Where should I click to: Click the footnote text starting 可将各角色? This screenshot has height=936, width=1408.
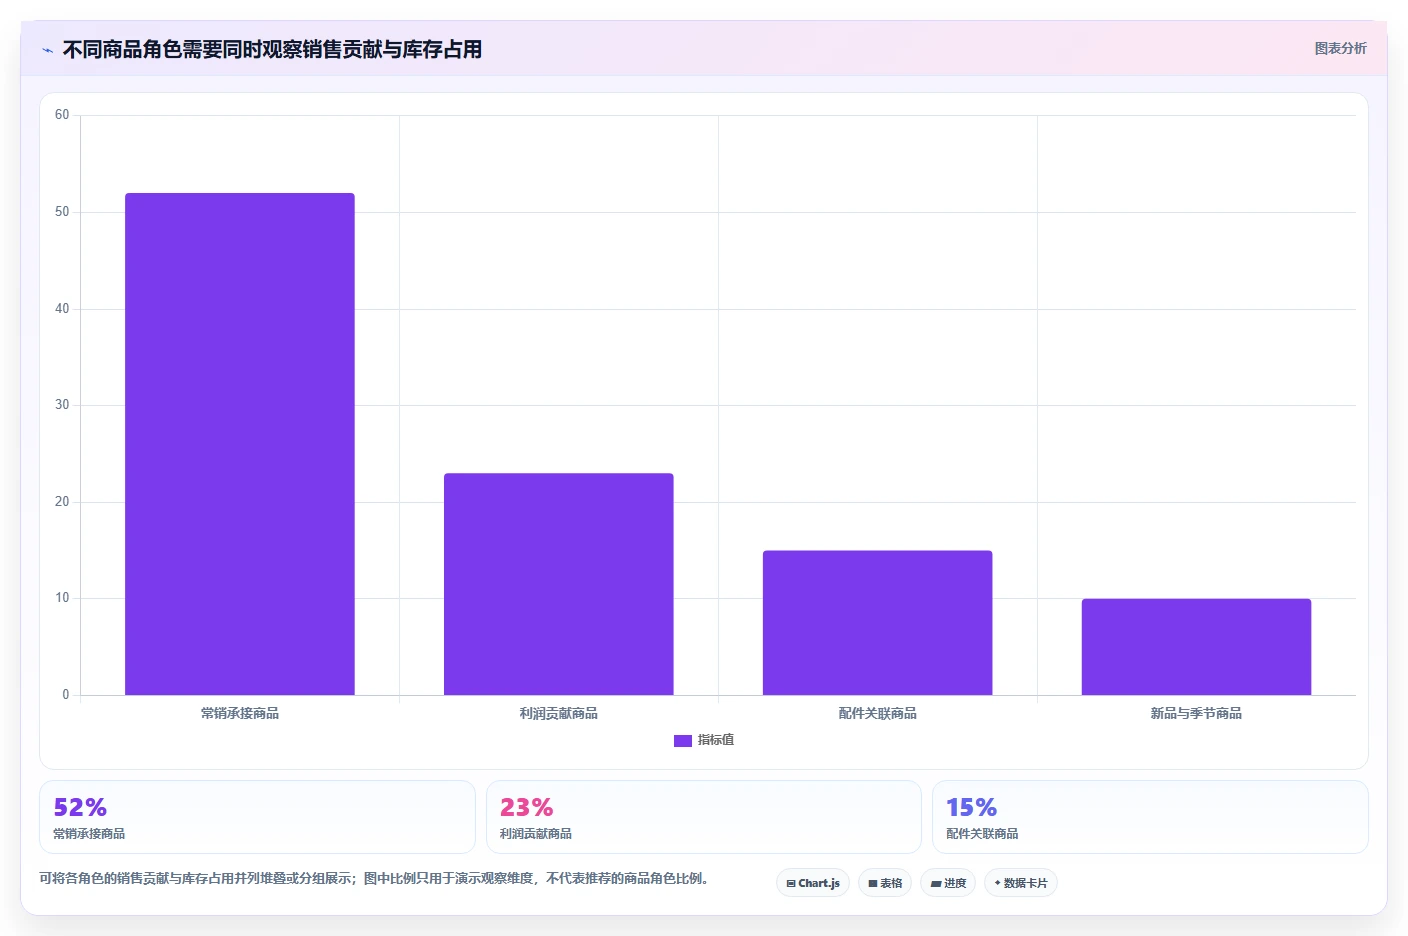[374, 878]
